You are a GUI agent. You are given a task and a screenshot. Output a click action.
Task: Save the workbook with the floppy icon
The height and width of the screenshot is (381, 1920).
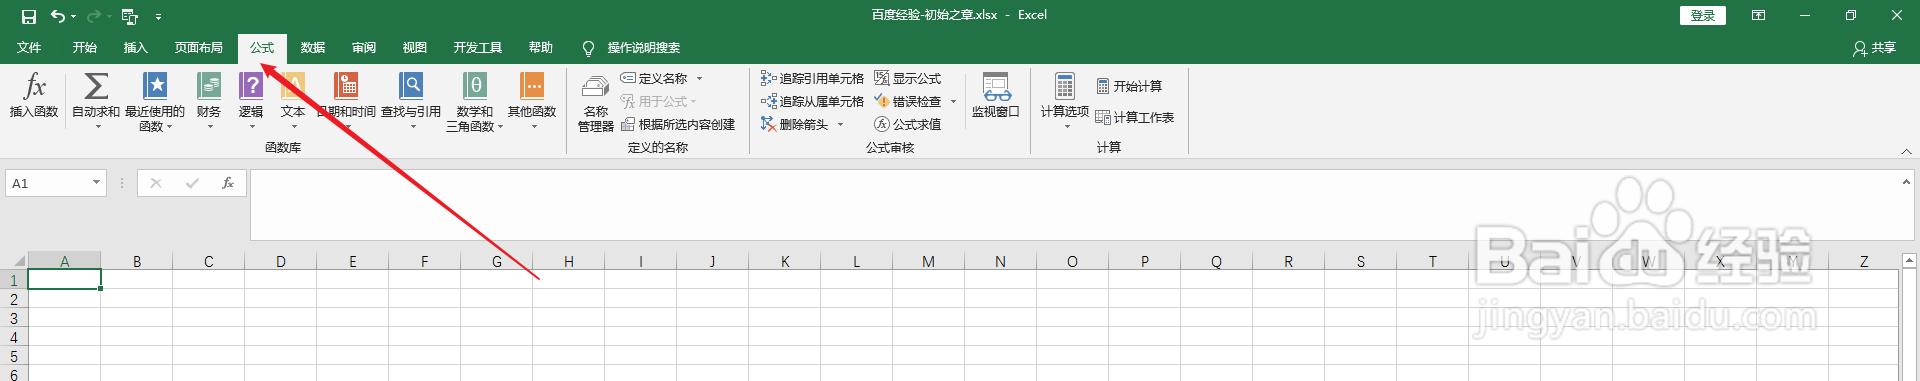29,16
